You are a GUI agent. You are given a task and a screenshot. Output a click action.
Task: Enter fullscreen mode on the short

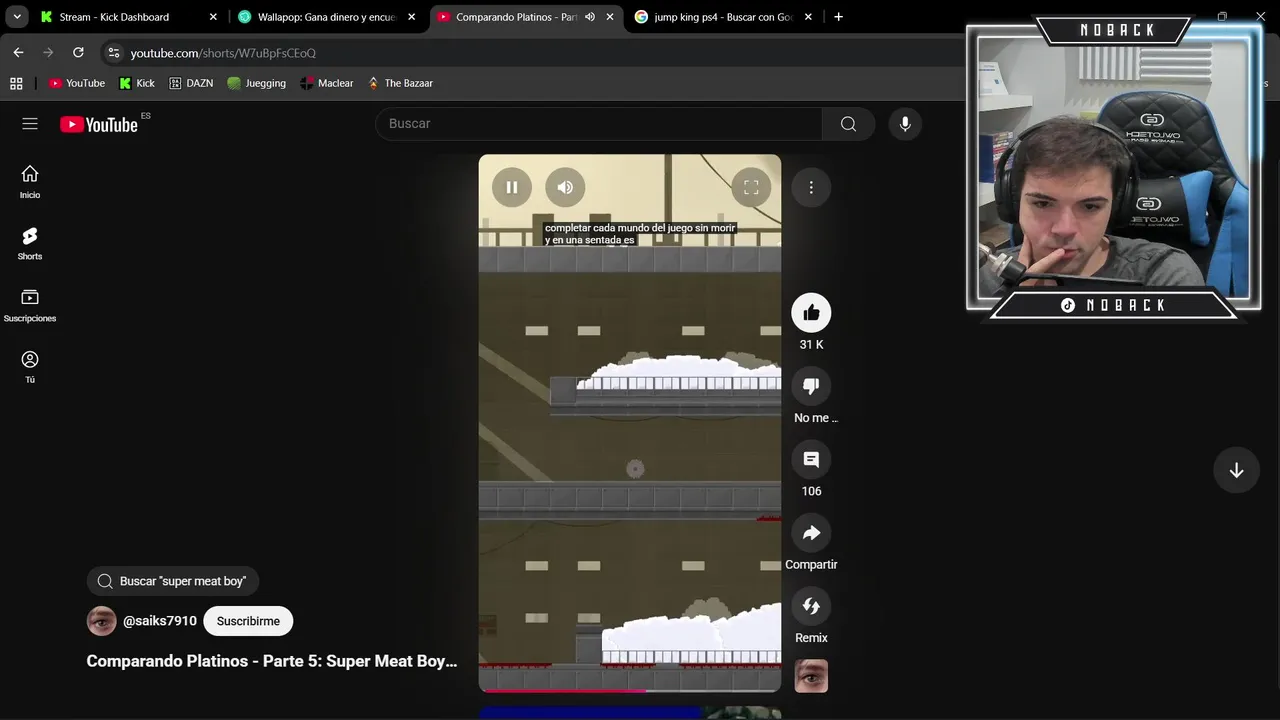751,187
